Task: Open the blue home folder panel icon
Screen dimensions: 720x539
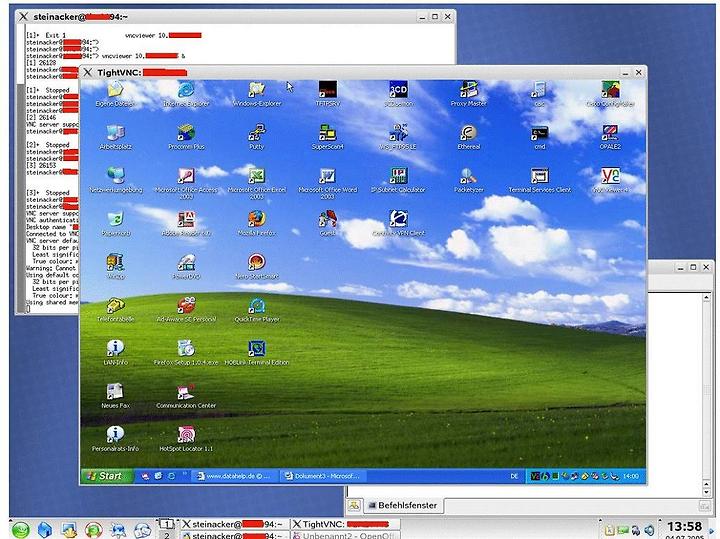Action: coord(45,530)
